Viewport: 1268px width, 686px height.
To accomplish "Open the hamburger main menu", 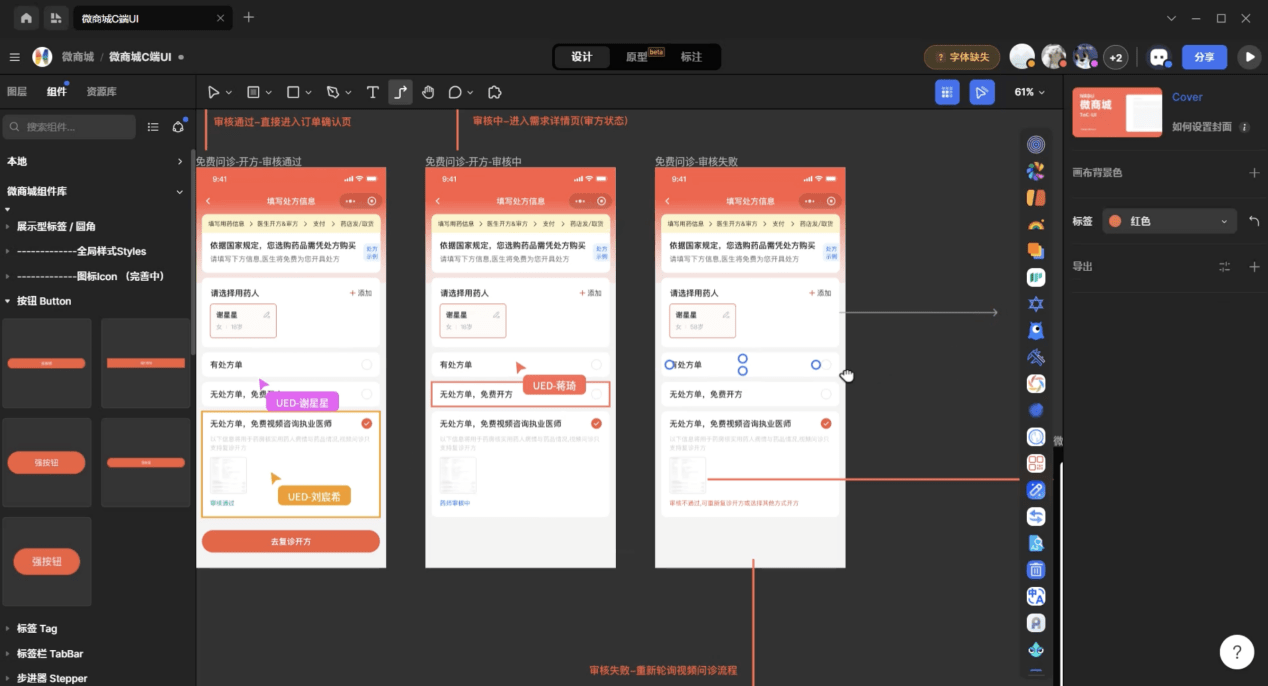I will click(15, 57).
